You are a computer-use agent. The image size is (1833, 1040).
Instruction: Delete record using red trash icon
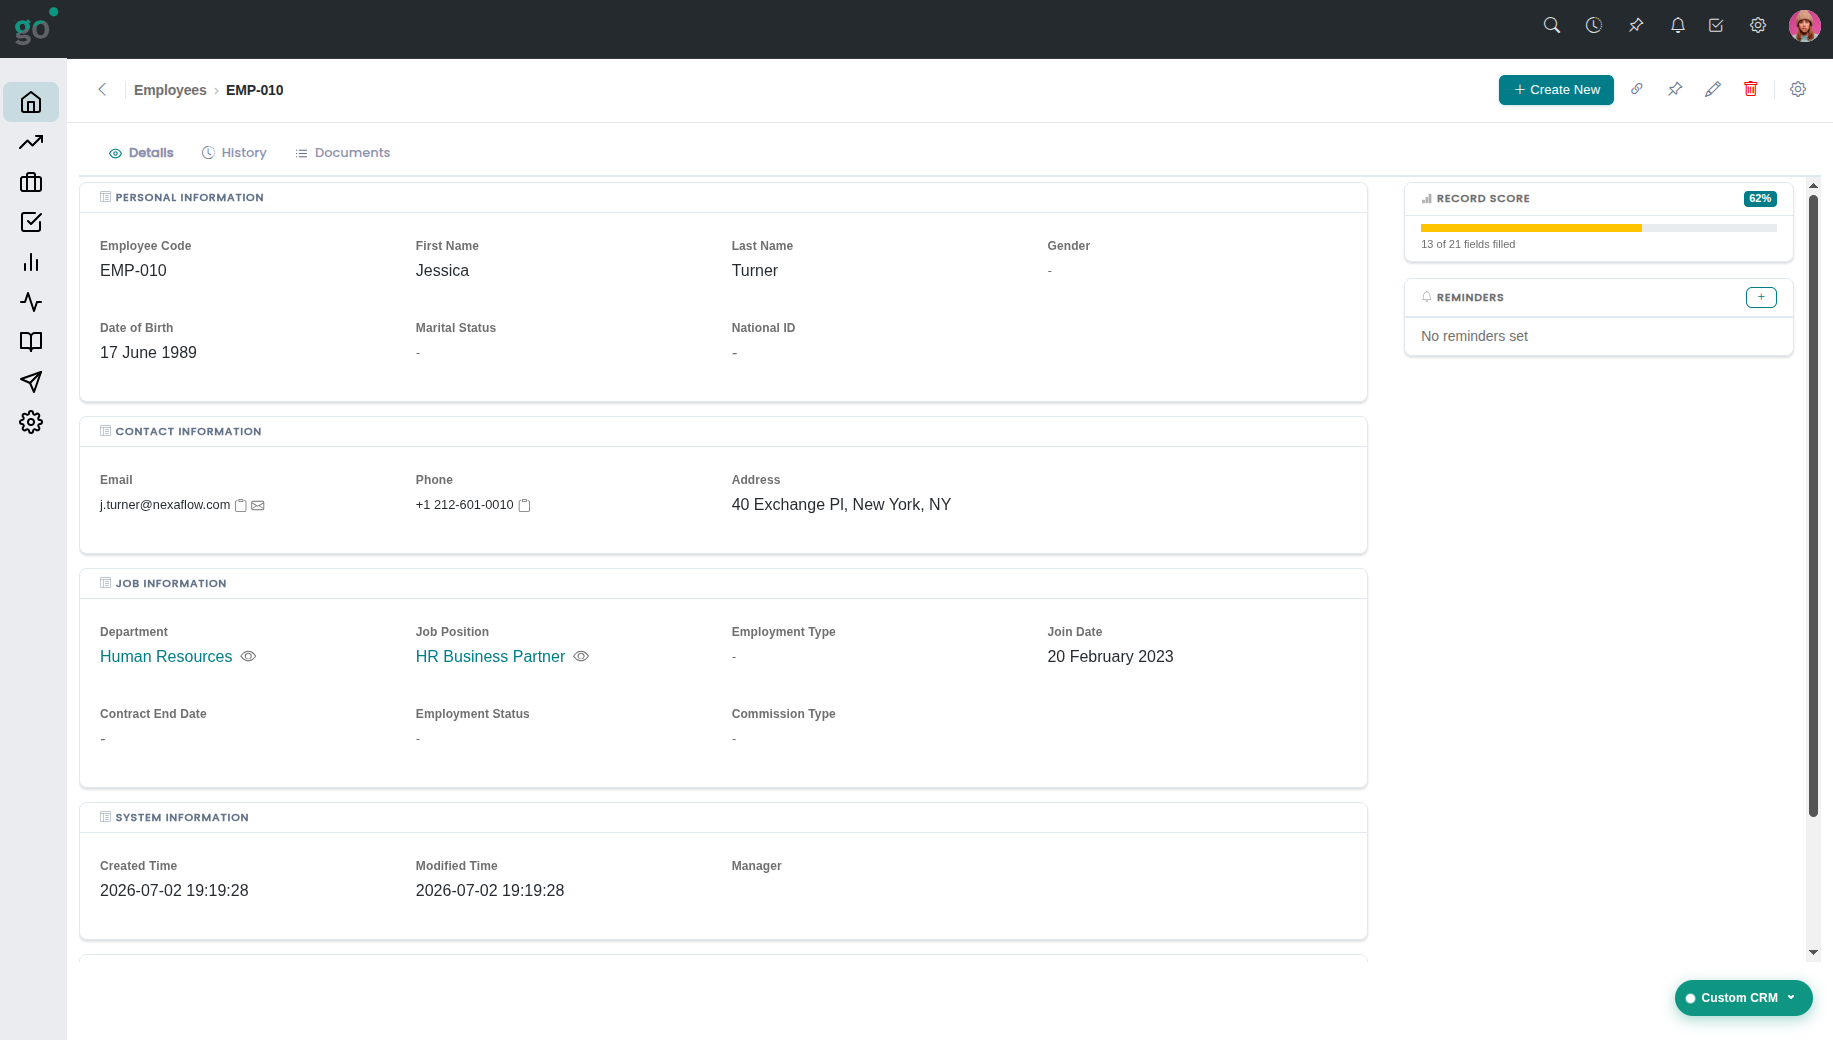[1751, 89]
